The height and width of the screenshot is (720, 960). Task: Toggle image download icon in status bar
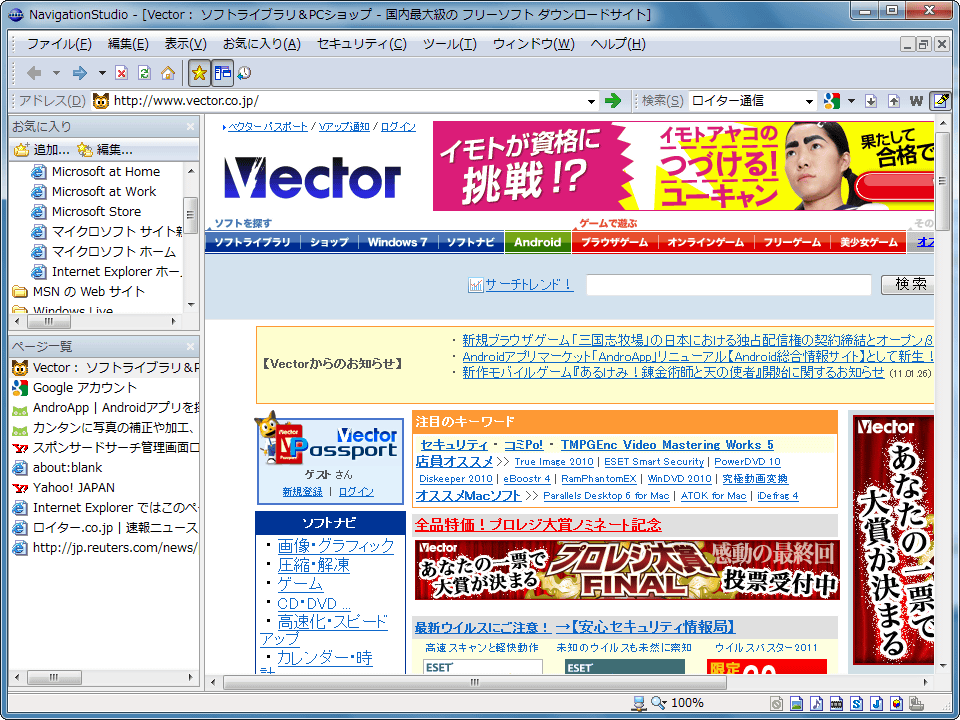(796, 703)
